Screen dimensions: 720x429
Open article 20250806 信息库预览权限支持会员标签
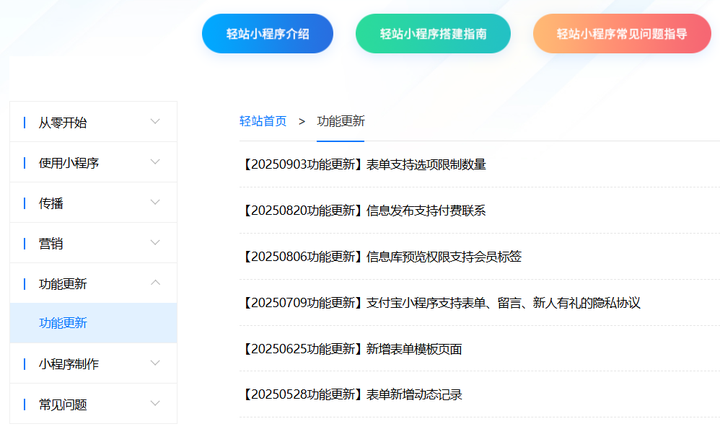coord(382,256)
